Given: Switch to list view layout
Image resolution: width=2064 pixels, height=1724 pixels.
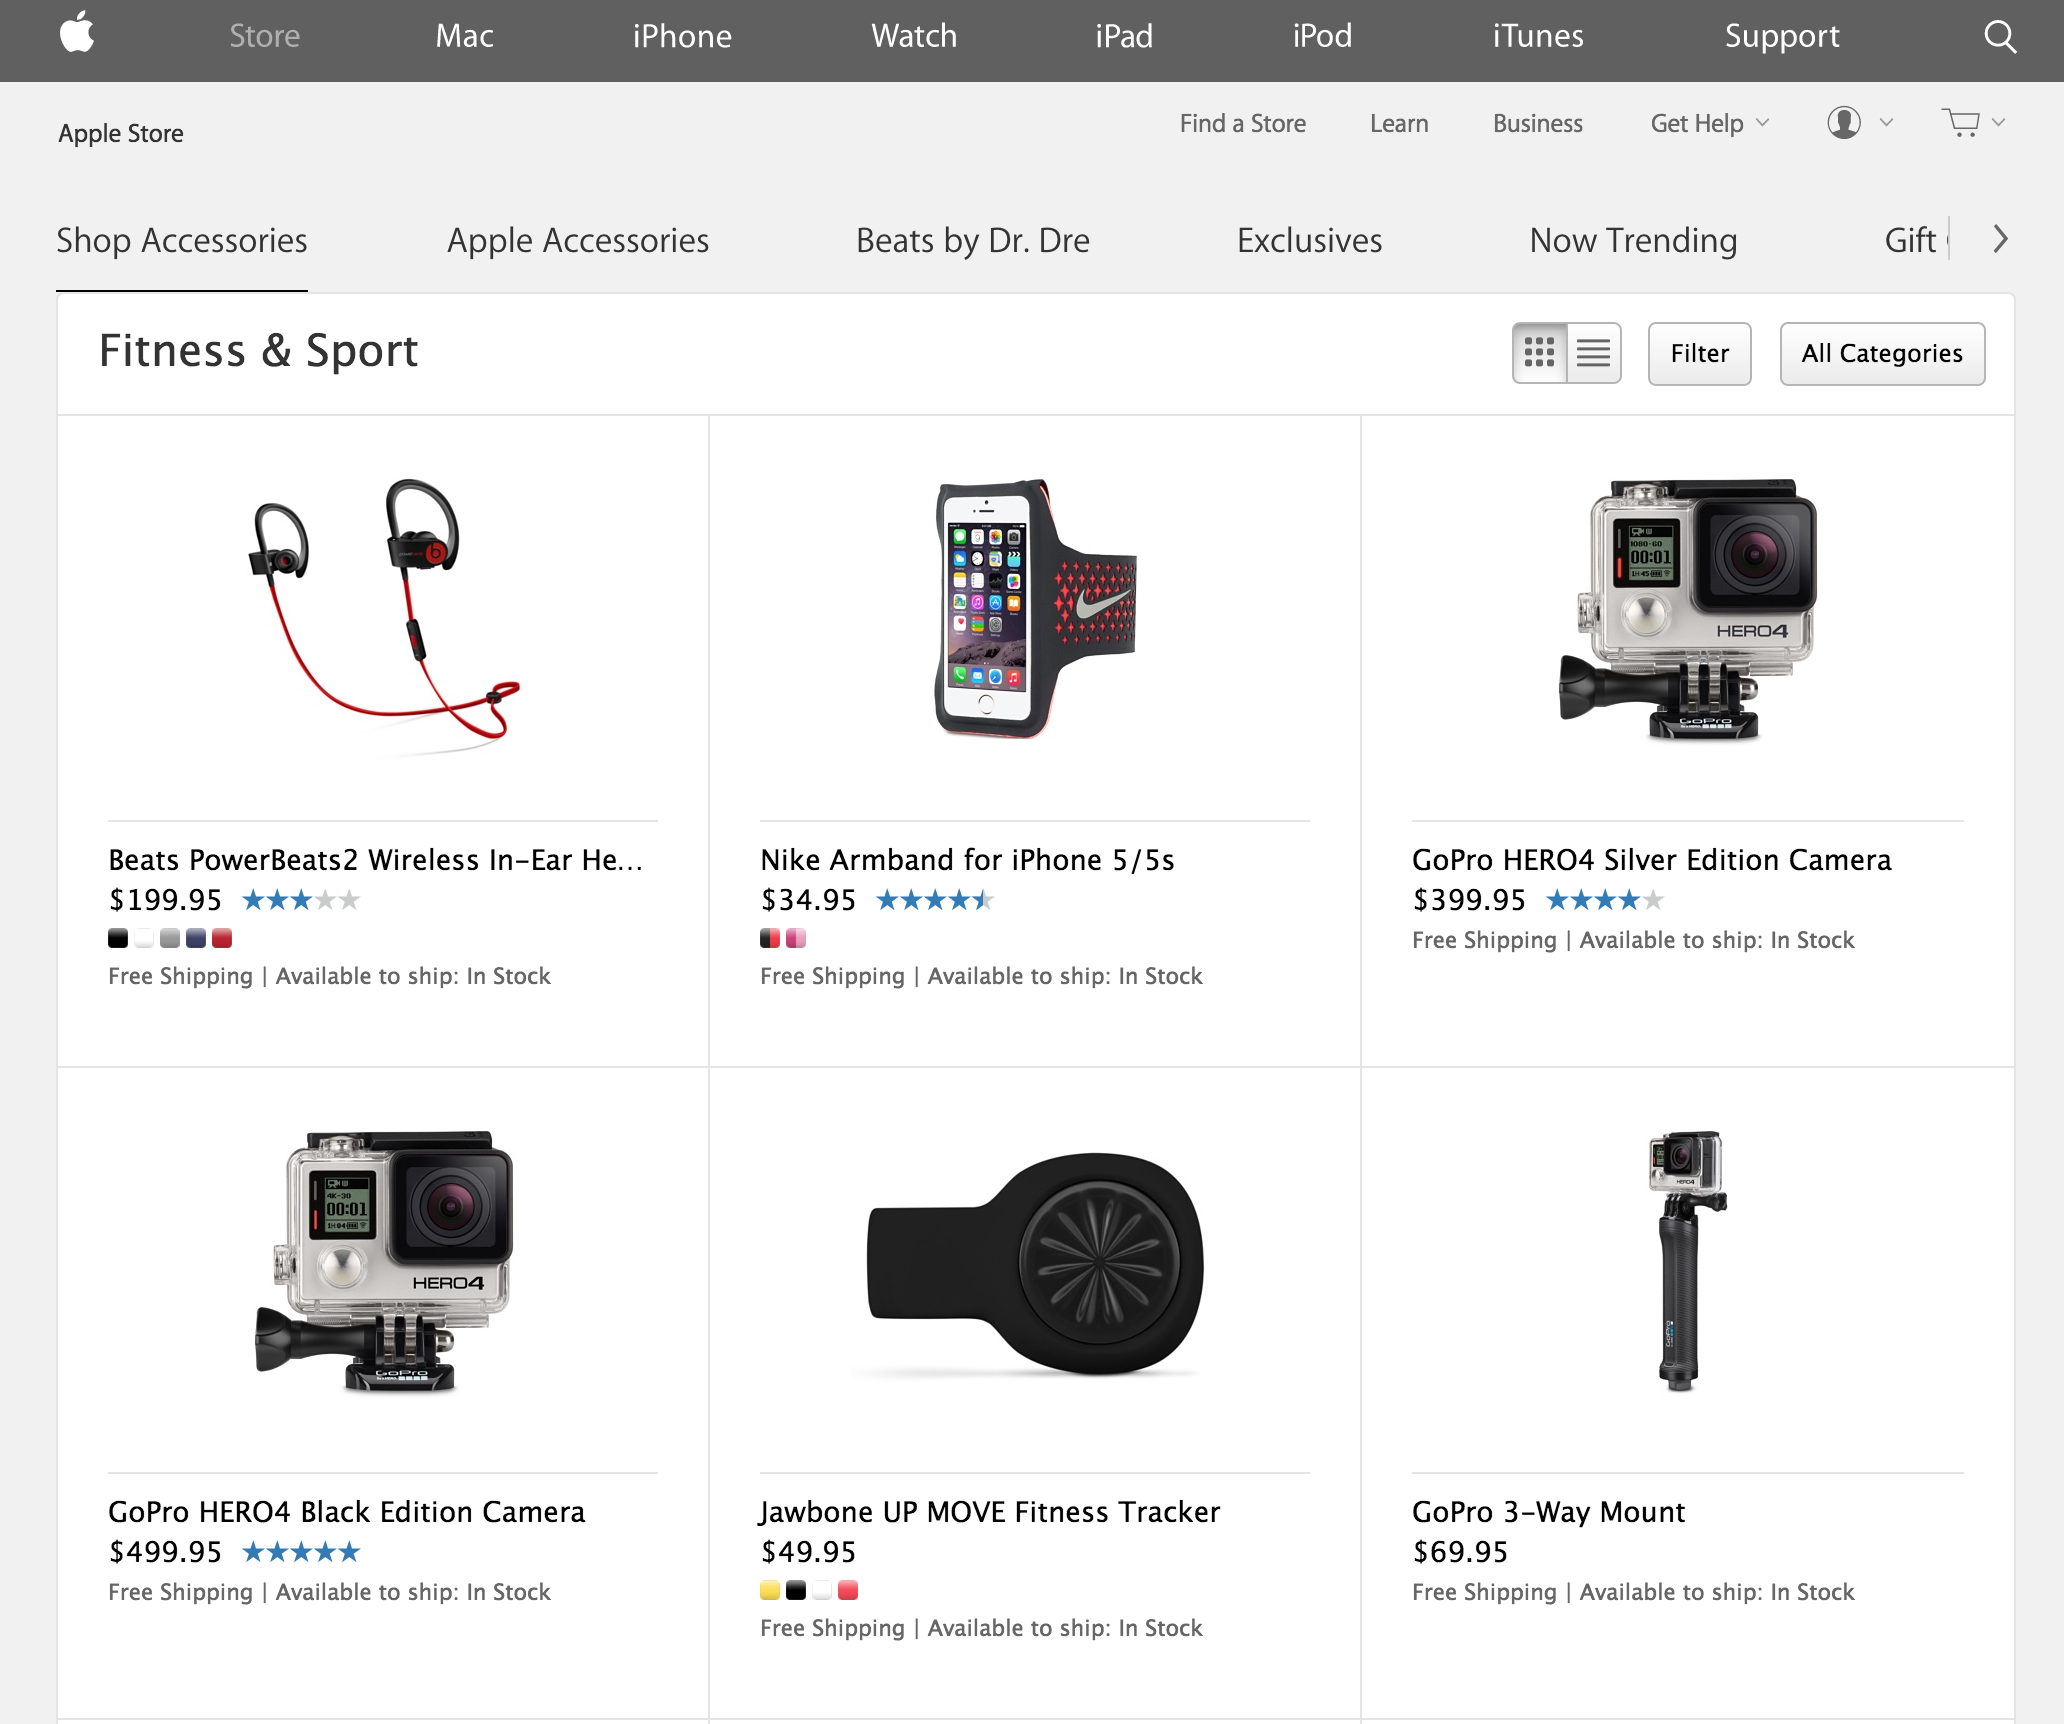Looking at the screenshot, I should pos(1594,353).
